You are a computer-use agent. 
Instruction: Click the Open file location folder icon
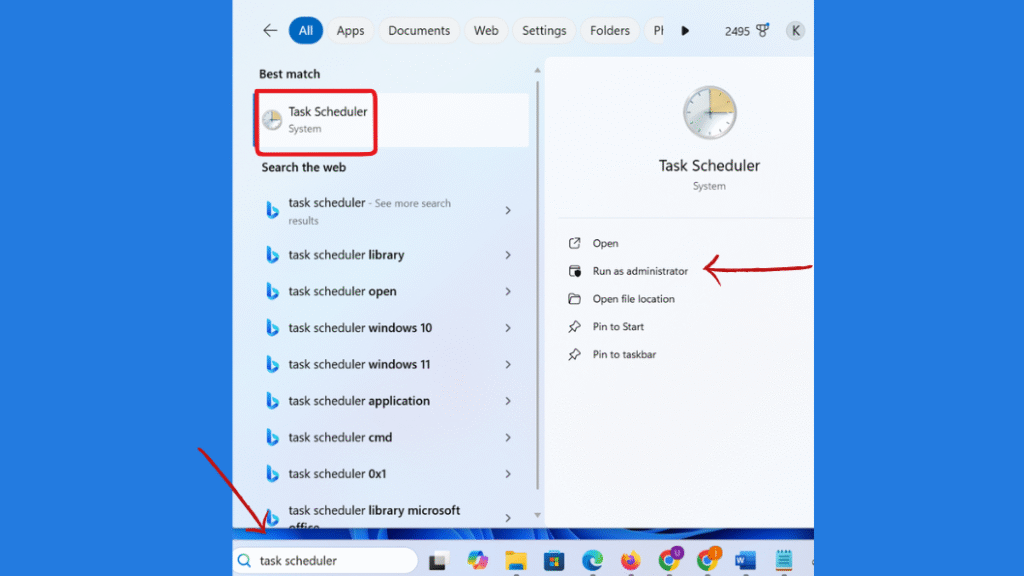(x=574, y=298)
